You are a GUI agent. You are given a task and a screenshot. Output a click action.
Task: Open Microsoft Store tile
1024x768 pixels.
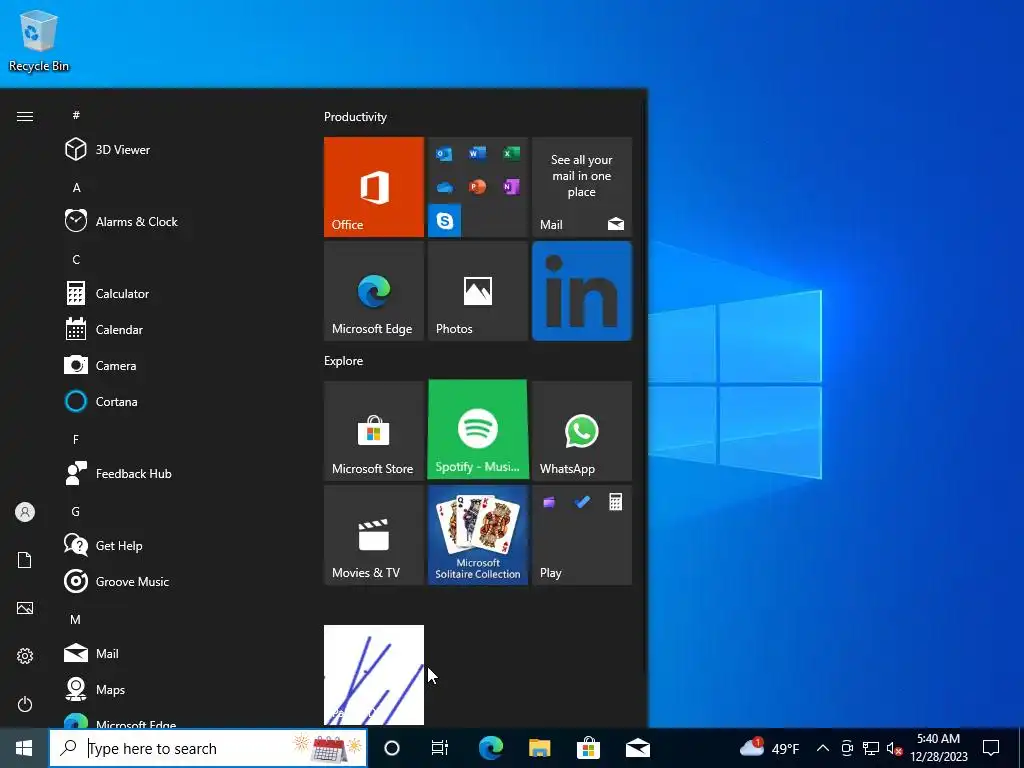coord(374,431)
